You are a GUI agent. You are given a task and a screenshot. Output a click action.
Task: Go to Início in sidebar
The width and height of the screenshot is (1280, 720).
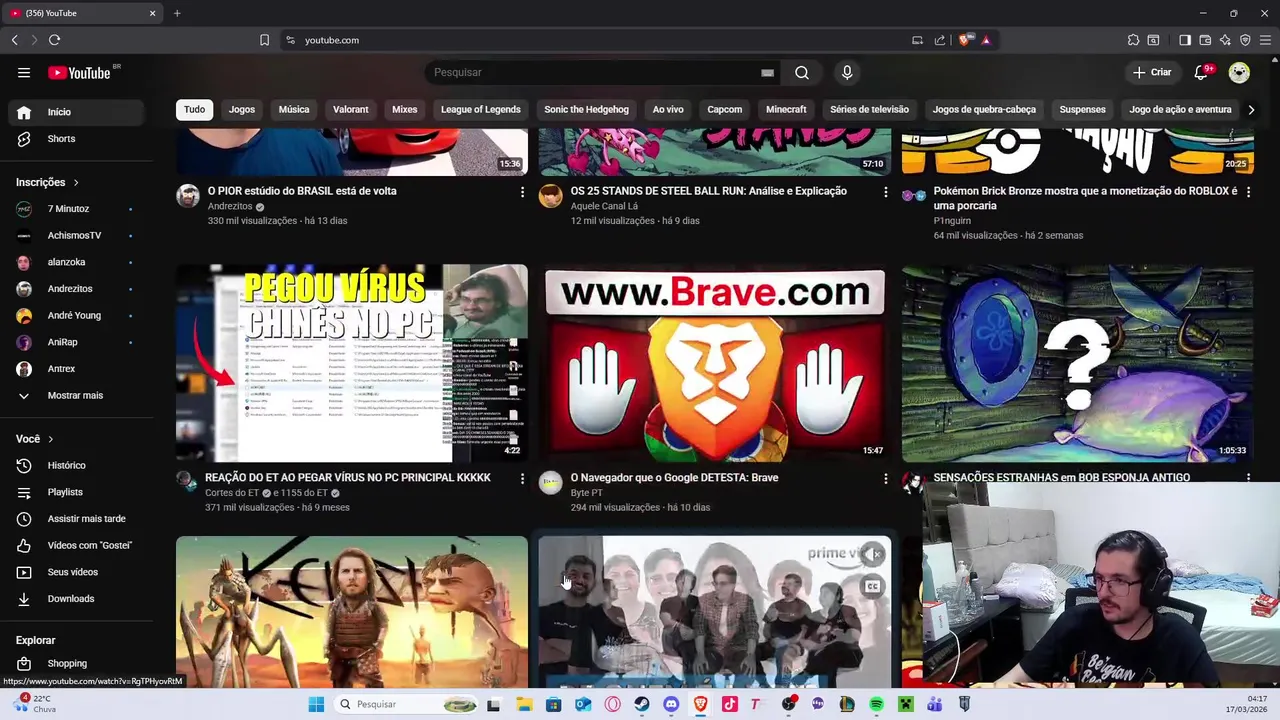[x=78, y=112]
